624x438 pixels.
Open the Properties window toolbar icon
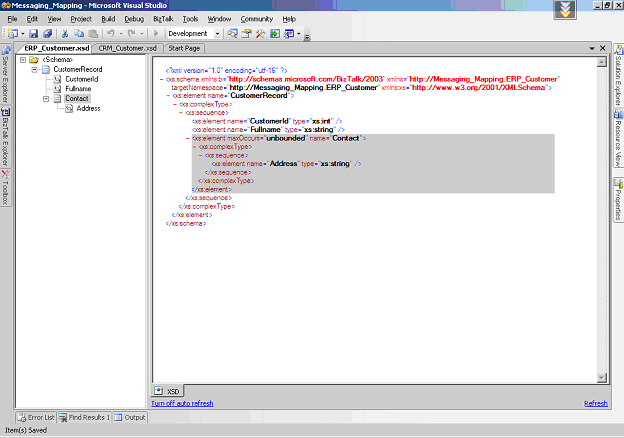coord(246,34)
